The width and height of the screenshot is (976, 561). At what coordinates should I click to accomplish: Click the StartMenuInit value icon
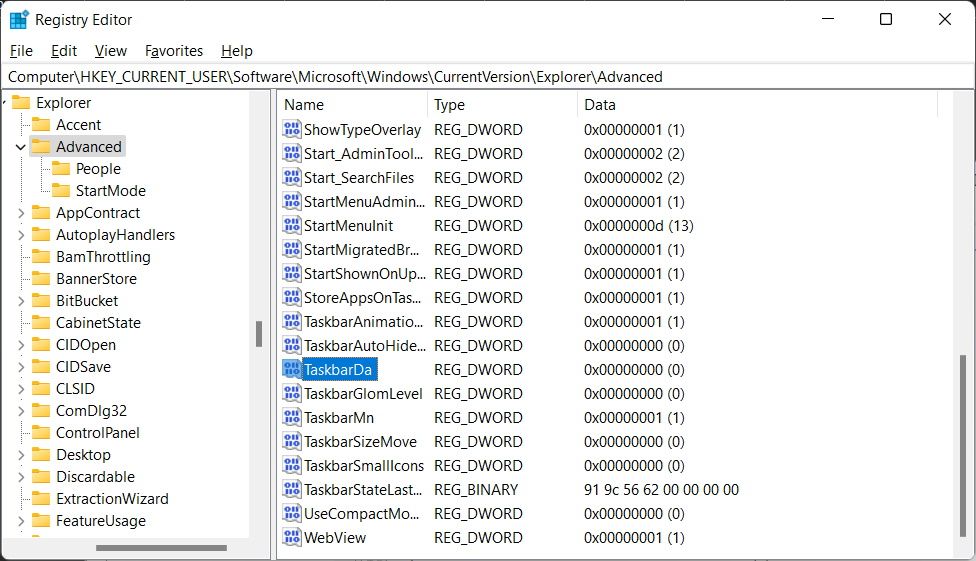click(x=292, y=226)
